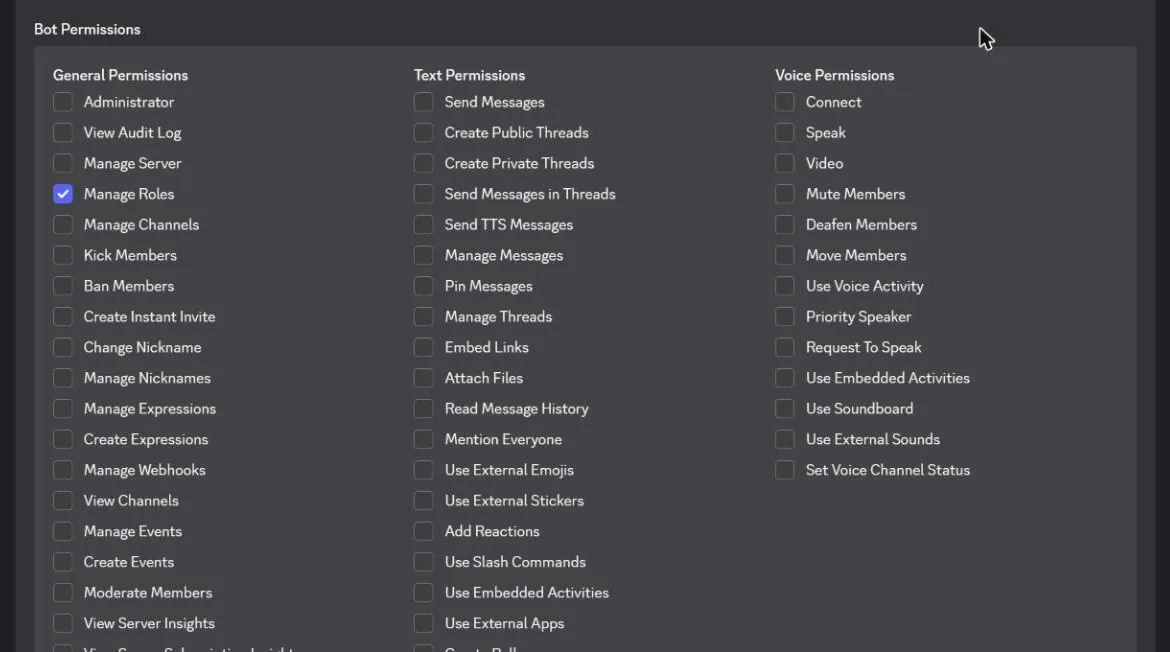1170x652 pixels.
Task: Tick the Create Events checkbox
Action: pos(63,562)
